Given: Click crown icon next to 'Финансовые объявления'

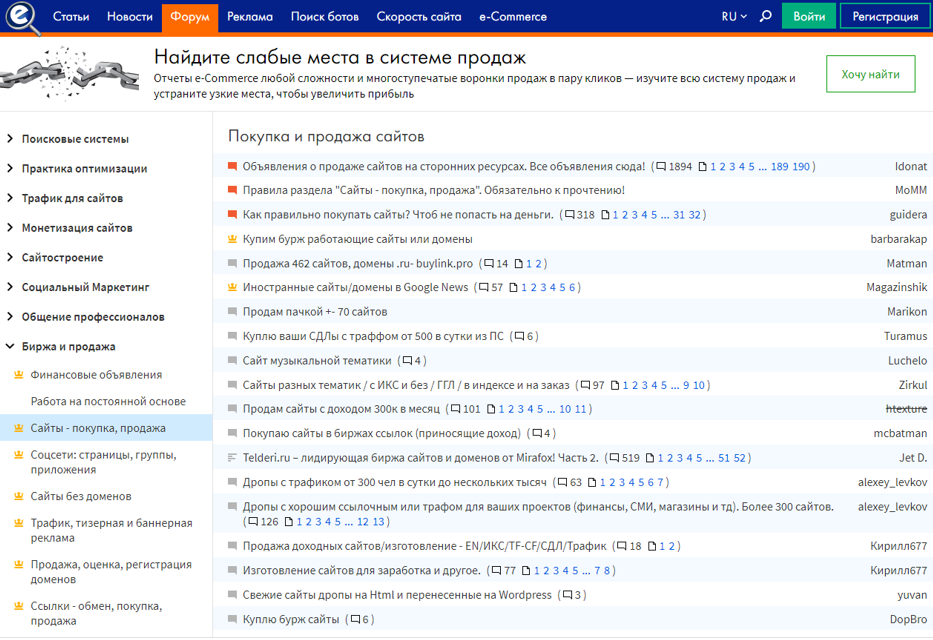Looking at the screenshot, I should tap(18, 375).
